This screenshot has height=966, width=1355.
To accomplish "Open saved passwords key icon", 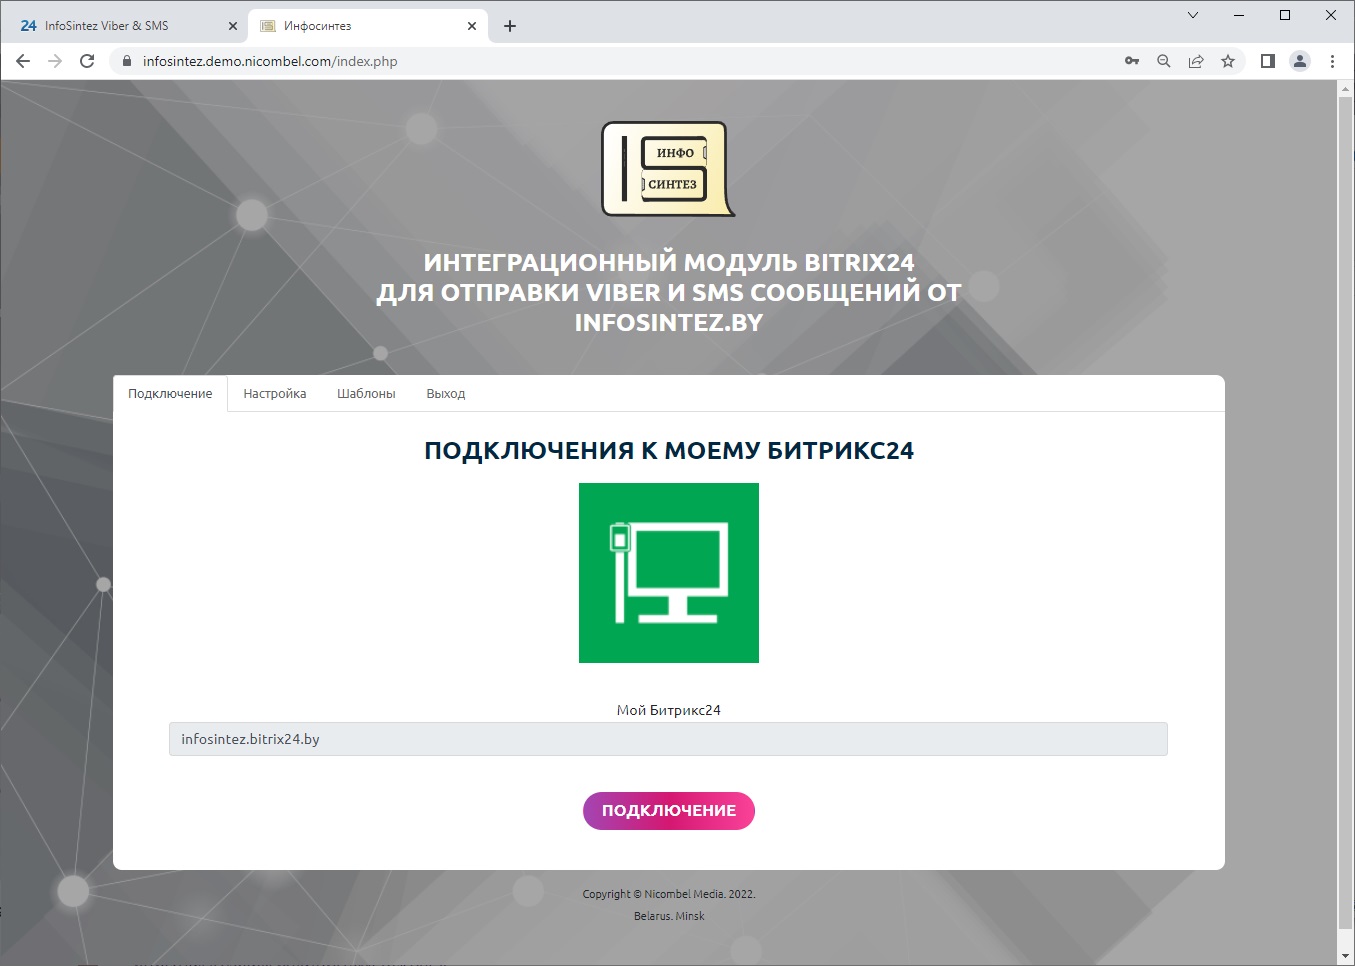I will point(1132,61).
